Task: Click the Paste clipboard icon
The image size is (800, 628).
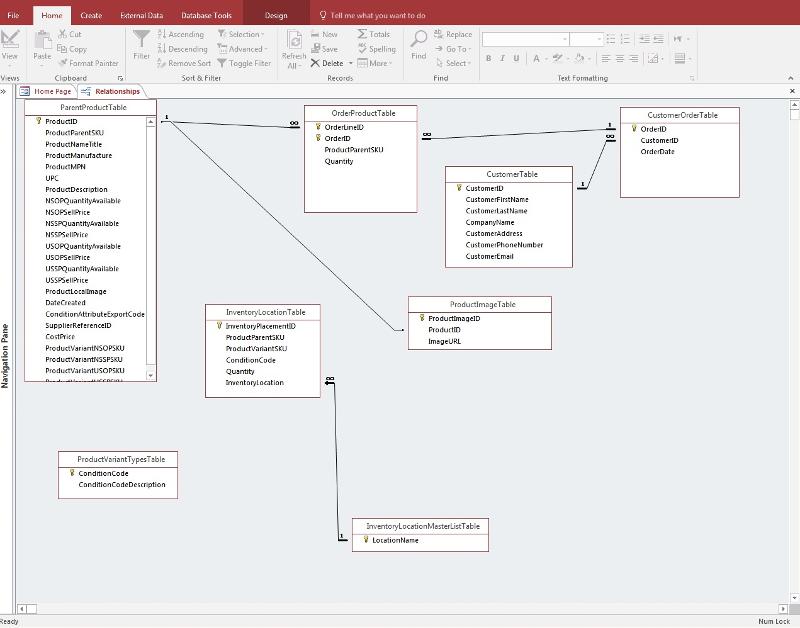Action: pos(42,40)
